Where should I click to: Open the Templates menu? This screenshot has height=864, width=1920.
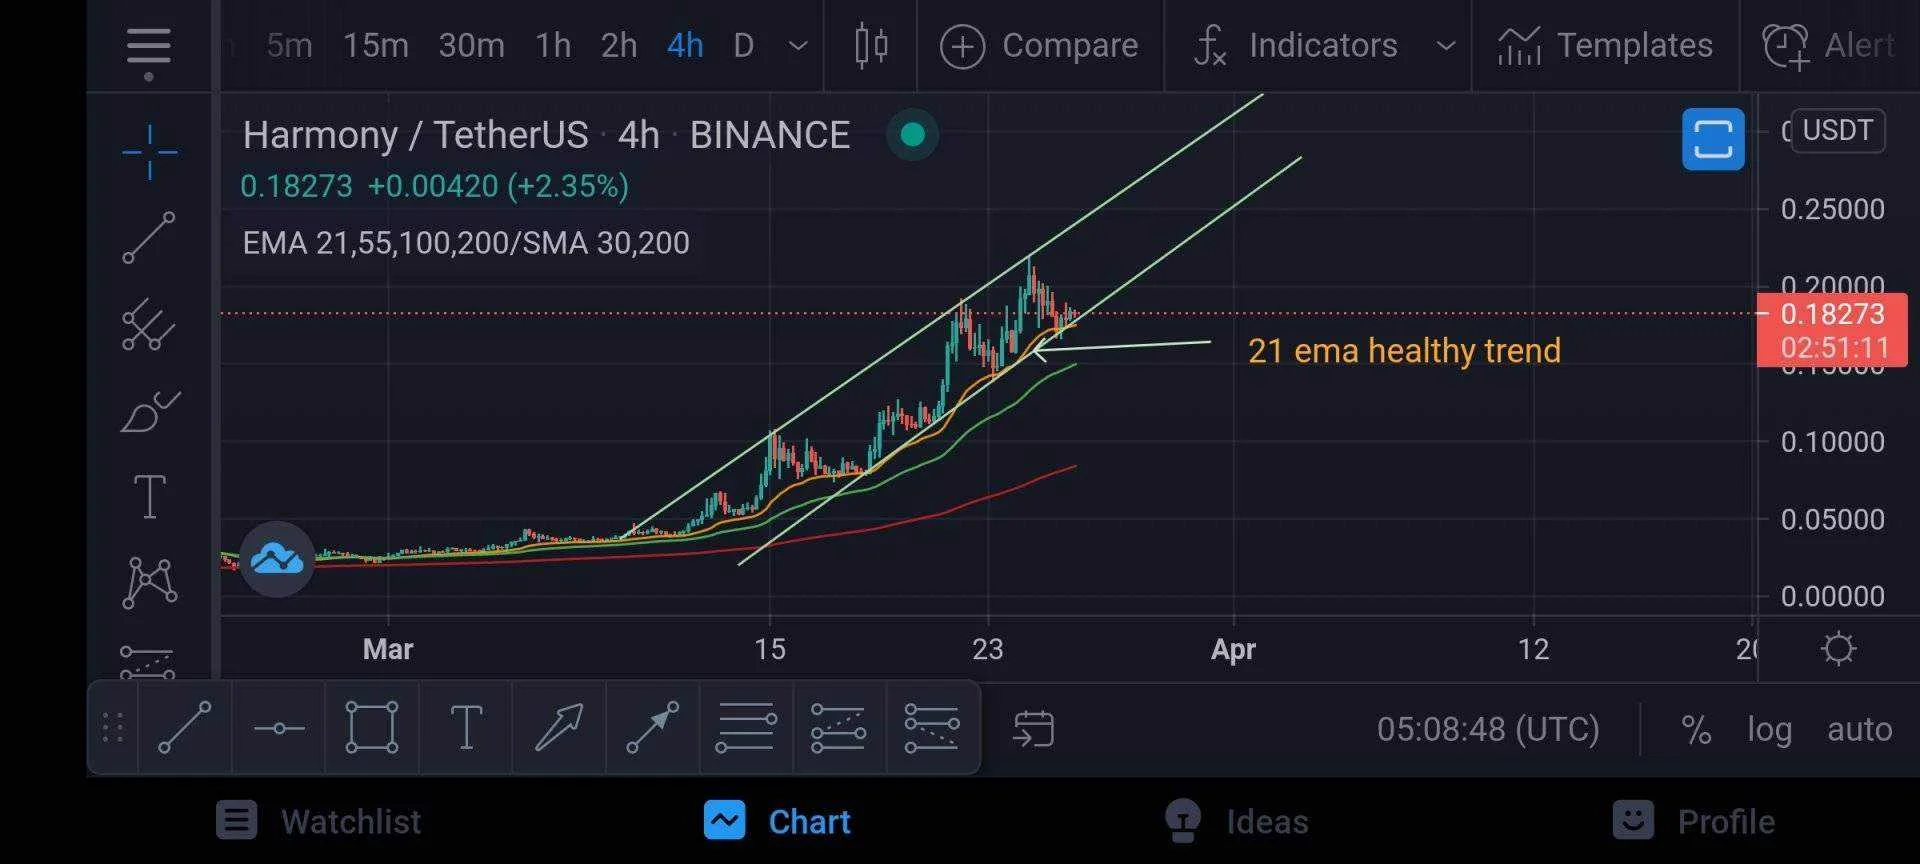tap(1605, 46)
